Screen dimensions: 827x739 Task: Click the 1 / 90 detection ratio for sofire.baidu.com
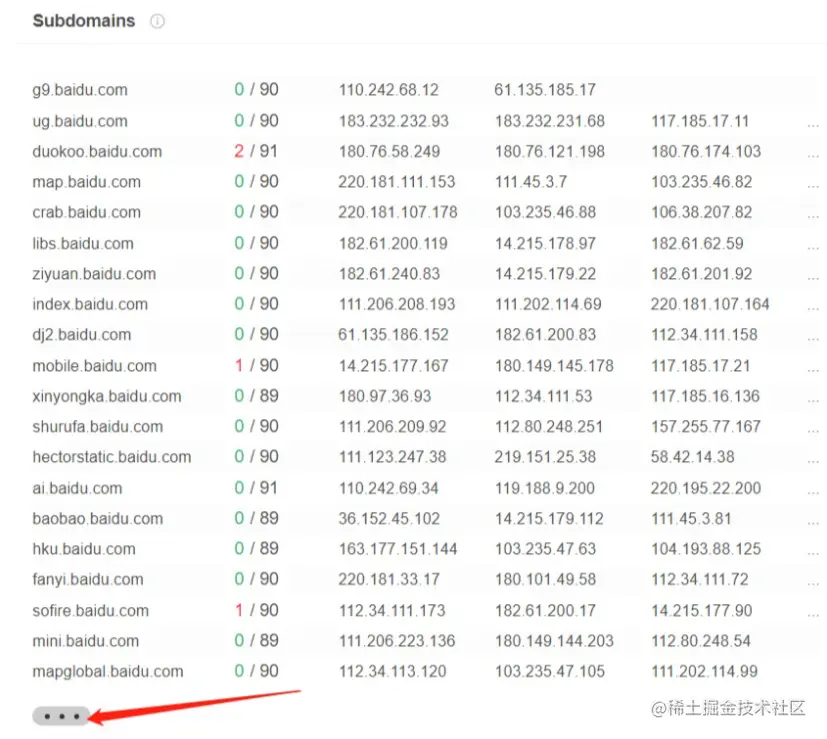pos(256,610)
